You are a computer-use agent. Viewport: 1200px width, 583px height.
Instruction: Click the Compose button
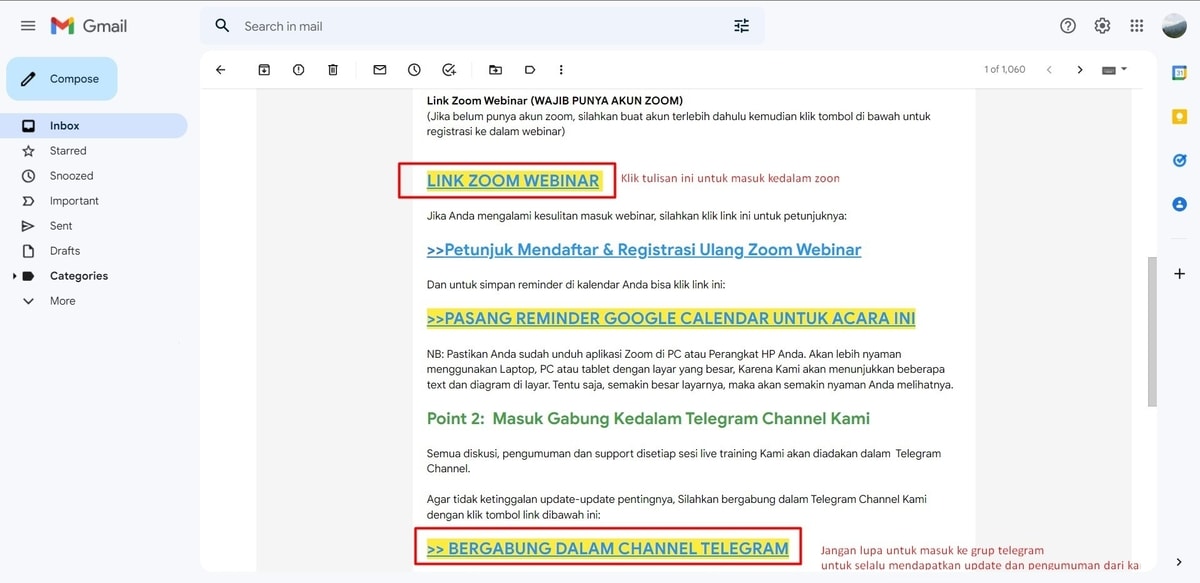(x=62, y=79)
